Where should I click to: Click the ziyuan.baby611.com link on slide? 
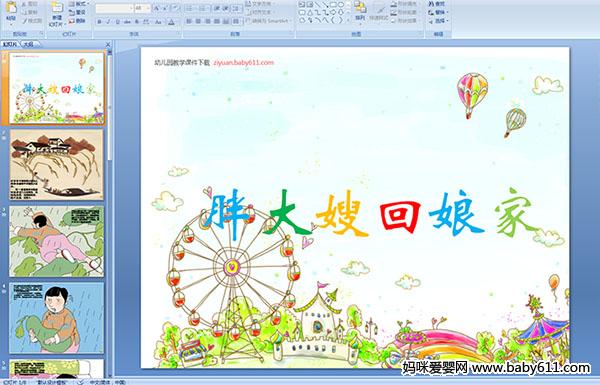click(243, 62)
